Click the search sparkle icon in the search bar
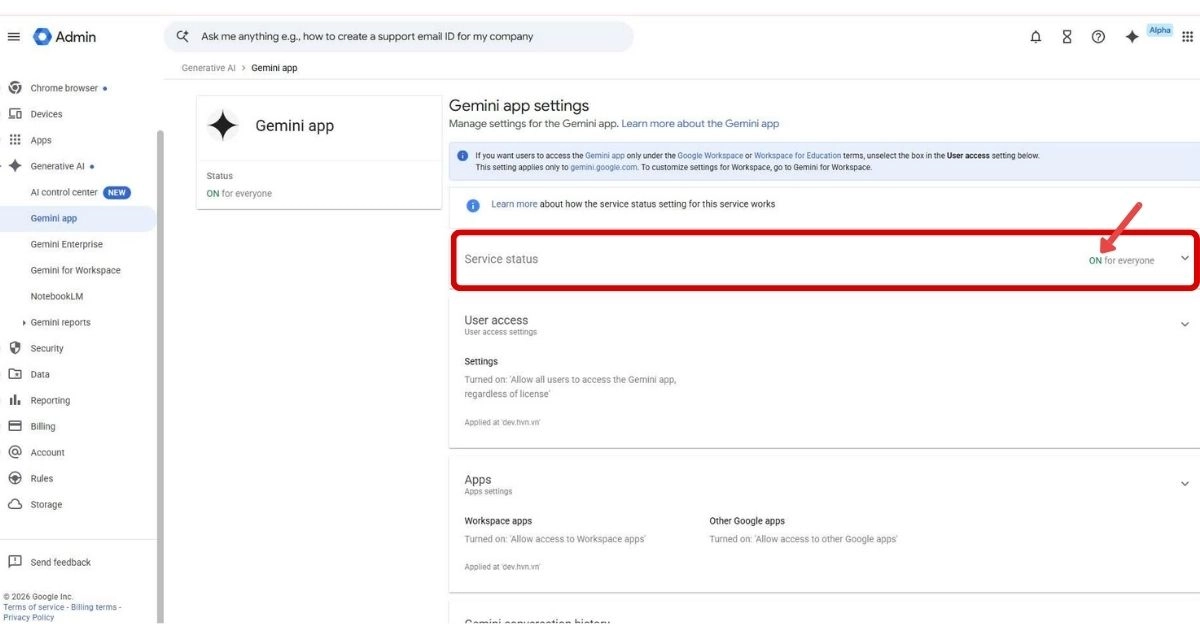 182,36
